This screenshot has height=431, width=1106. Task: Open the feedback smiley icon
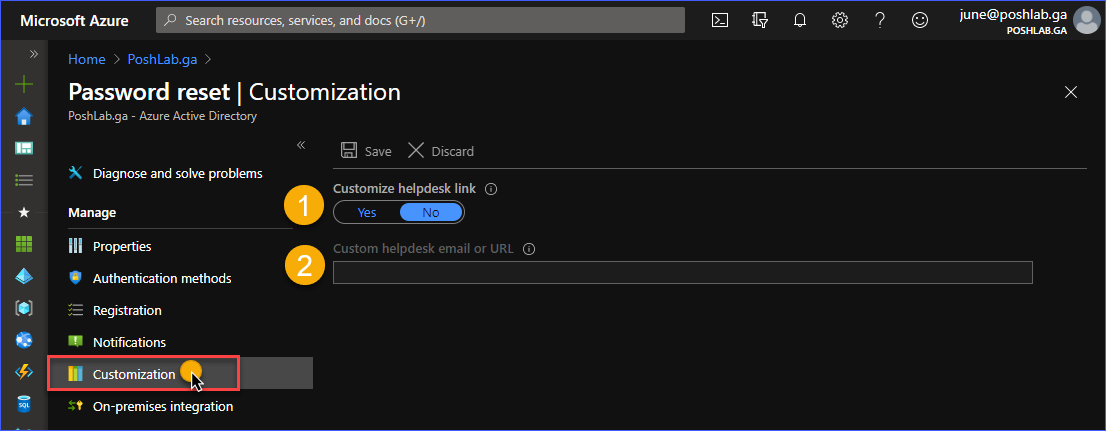(920, 20)
